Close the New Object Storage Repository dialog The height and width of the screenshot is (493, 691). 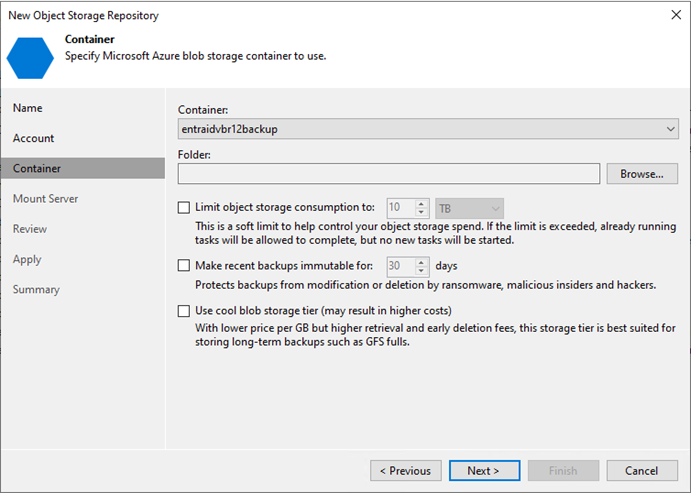pos(676,15)
